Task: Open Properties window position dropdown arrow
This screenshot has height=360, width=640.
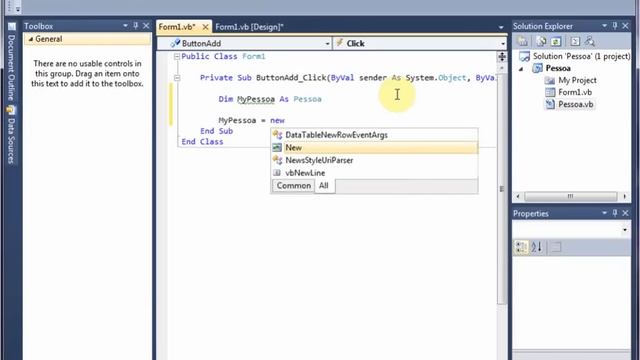Action: pyautogui.click(x=604, y=213)
